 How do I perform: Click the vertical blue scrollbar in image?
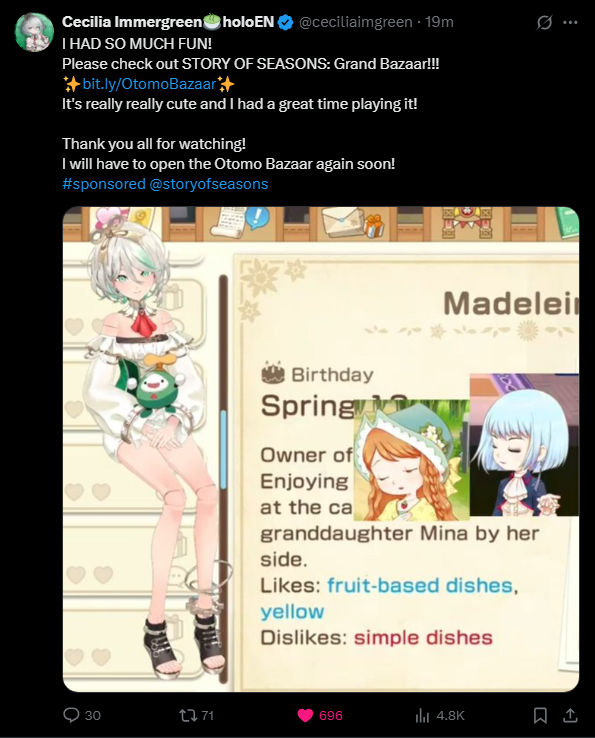pos(224,449)
